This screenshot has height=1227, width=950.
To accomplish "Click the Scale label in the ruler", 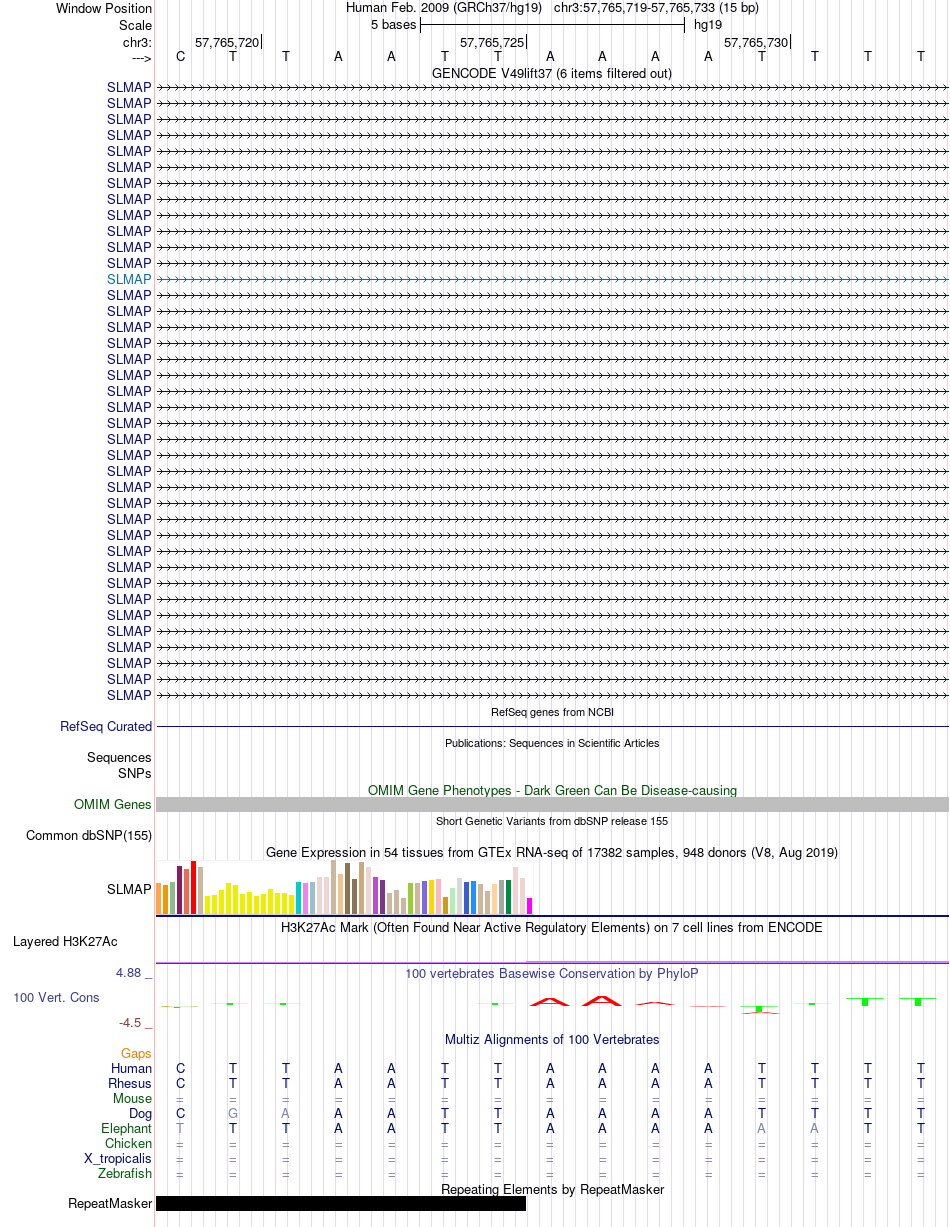I will tap(135, 25).
